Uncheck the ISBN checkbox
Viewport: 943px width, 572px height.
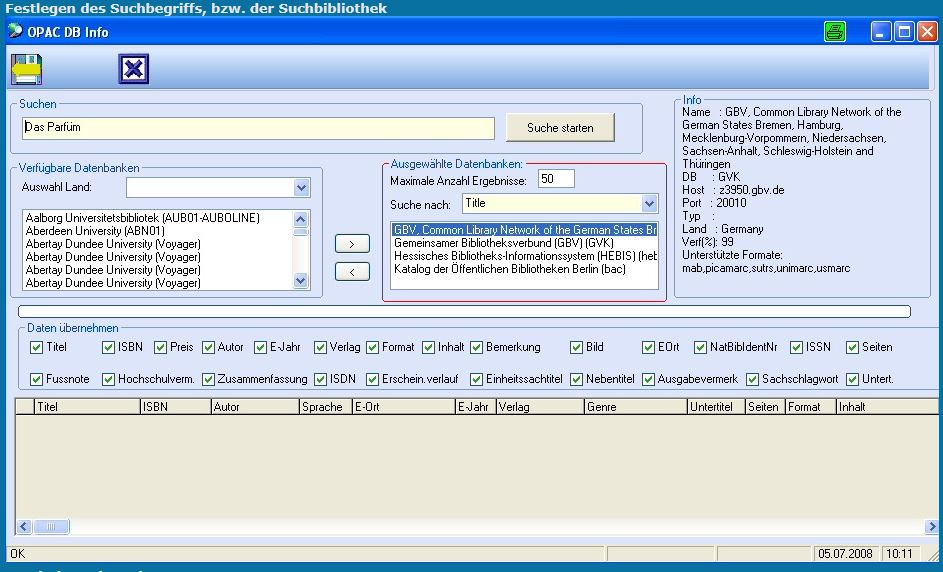109,347
